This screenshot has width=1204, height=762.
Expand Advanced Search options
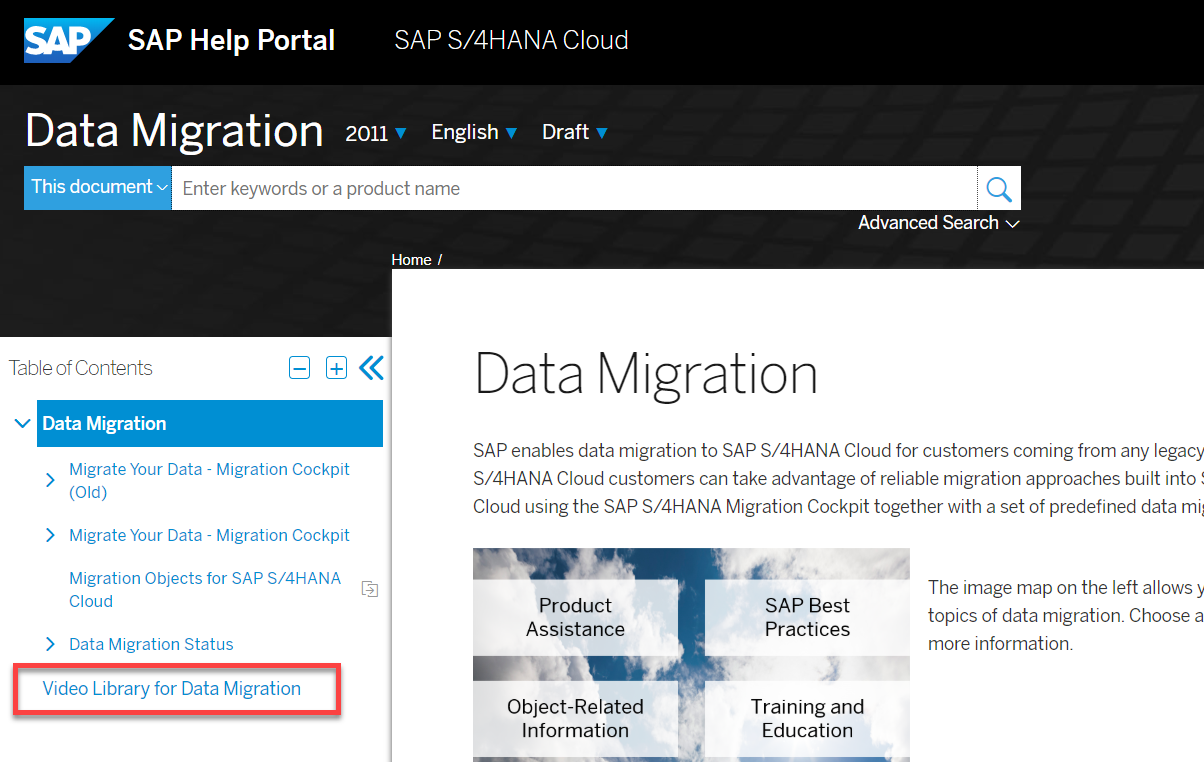(938, 223)
